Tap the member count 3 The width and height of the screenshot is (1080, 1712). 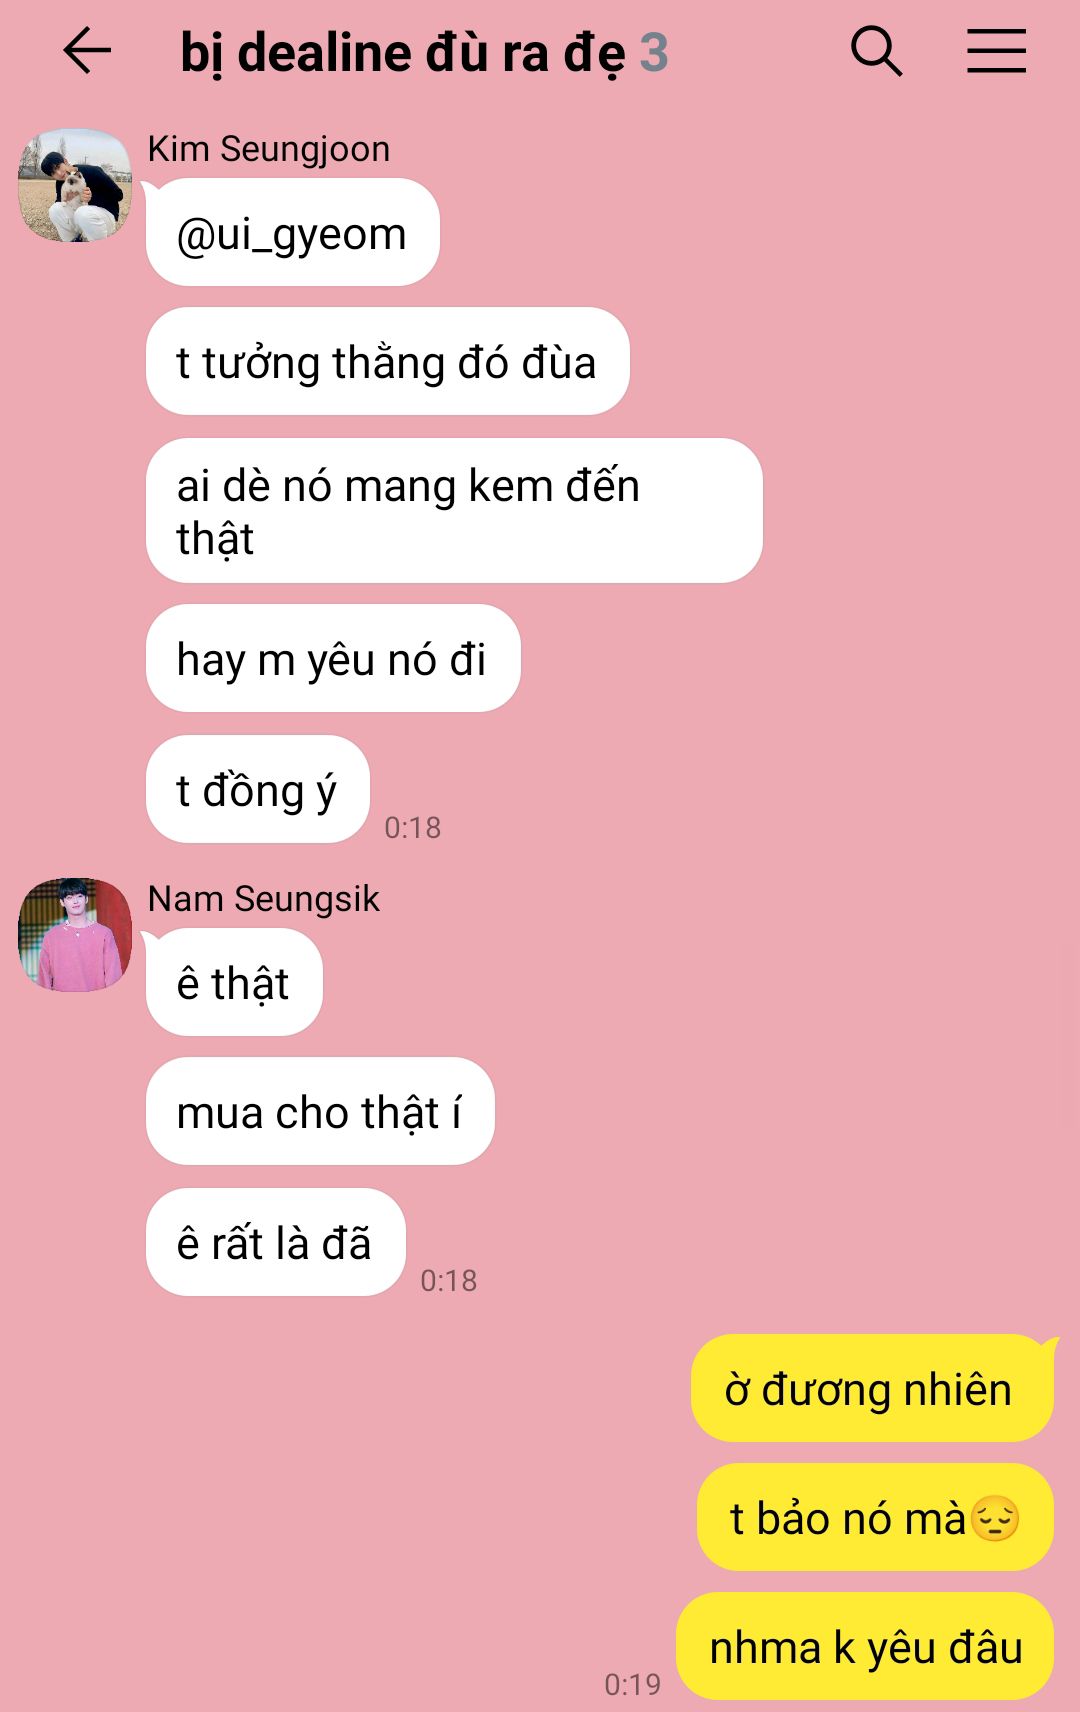[x=654, y=53]
